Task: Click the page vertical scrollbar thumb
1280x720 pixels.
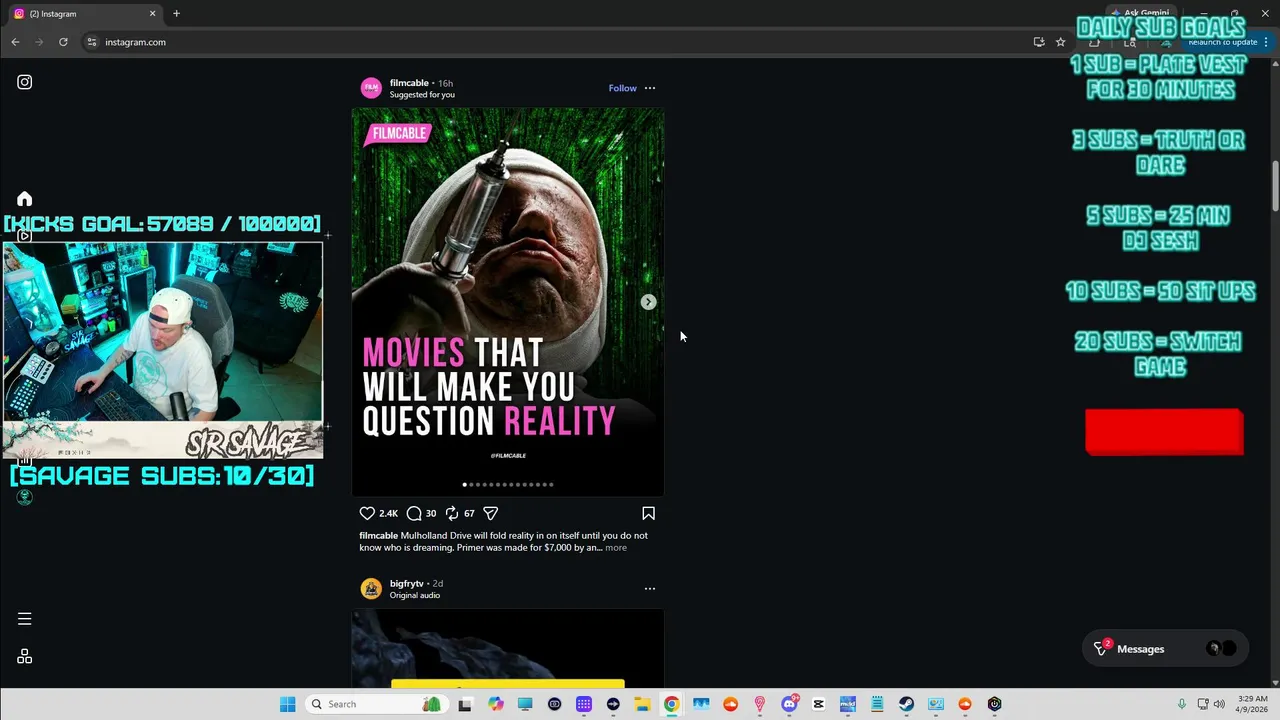Action: click(x=1275, y=185)
